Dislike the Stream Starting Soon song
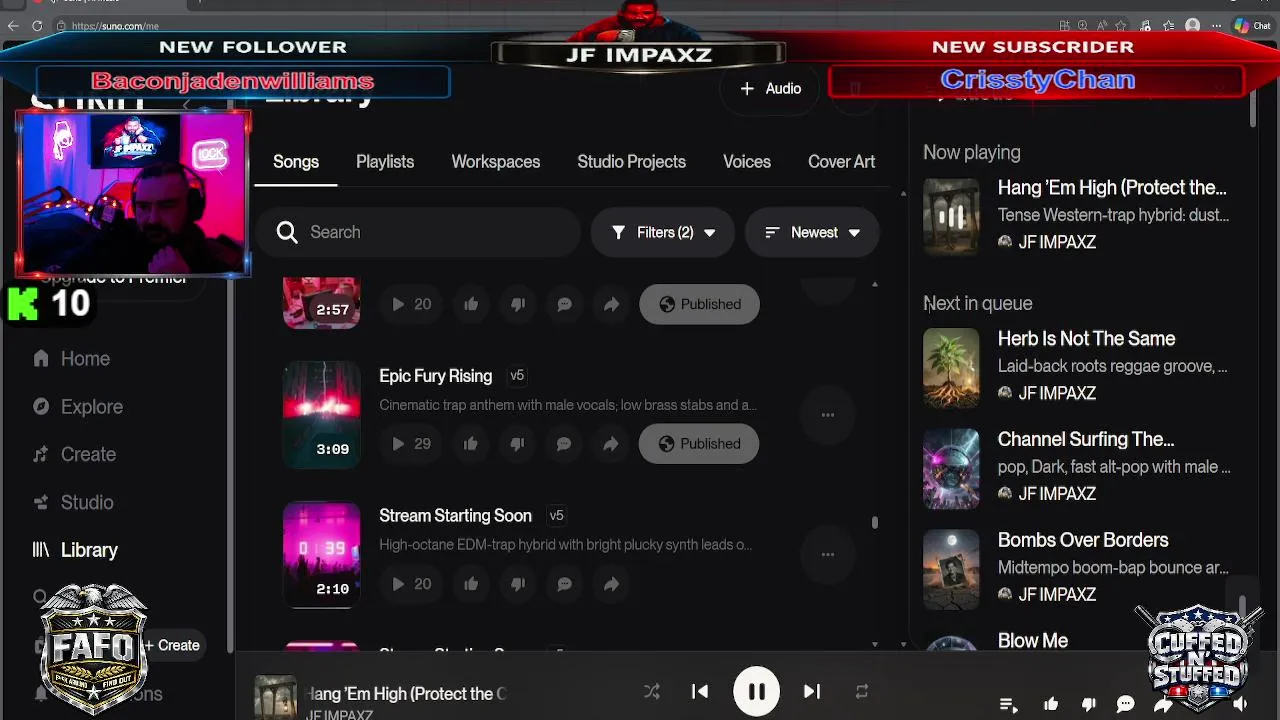The image size is (1280, 720). [518, 584]
